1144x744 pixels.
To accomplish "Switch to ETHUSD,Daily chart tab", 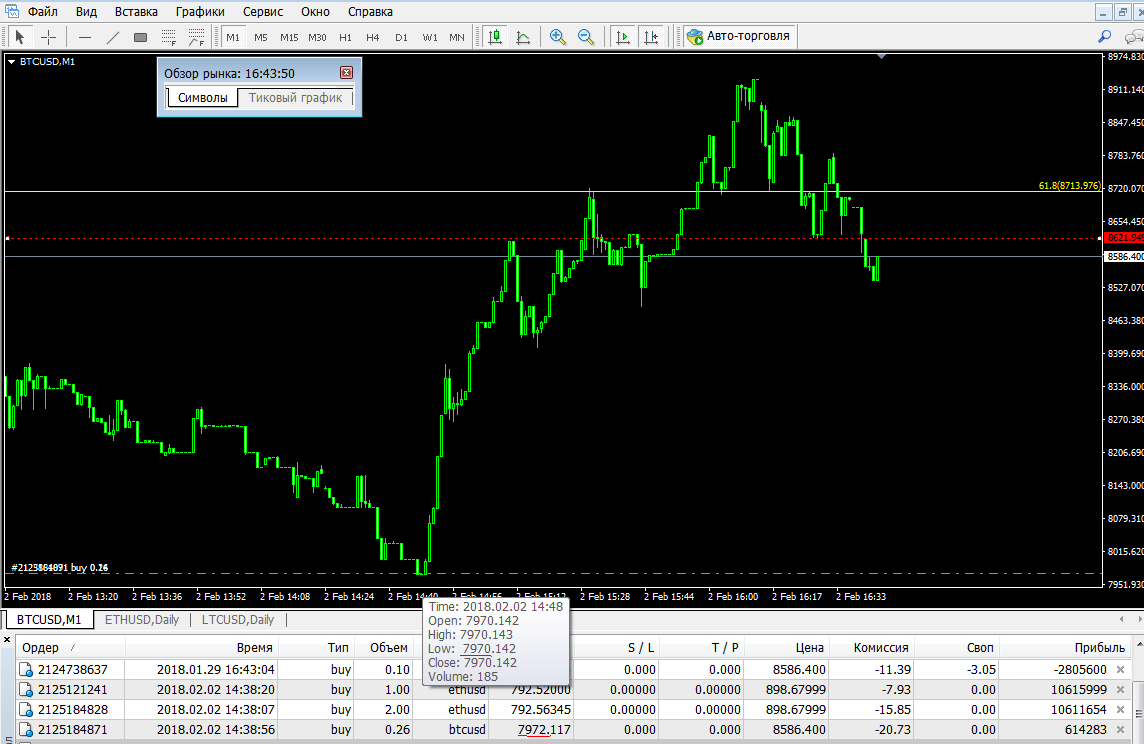I will 142,619.
